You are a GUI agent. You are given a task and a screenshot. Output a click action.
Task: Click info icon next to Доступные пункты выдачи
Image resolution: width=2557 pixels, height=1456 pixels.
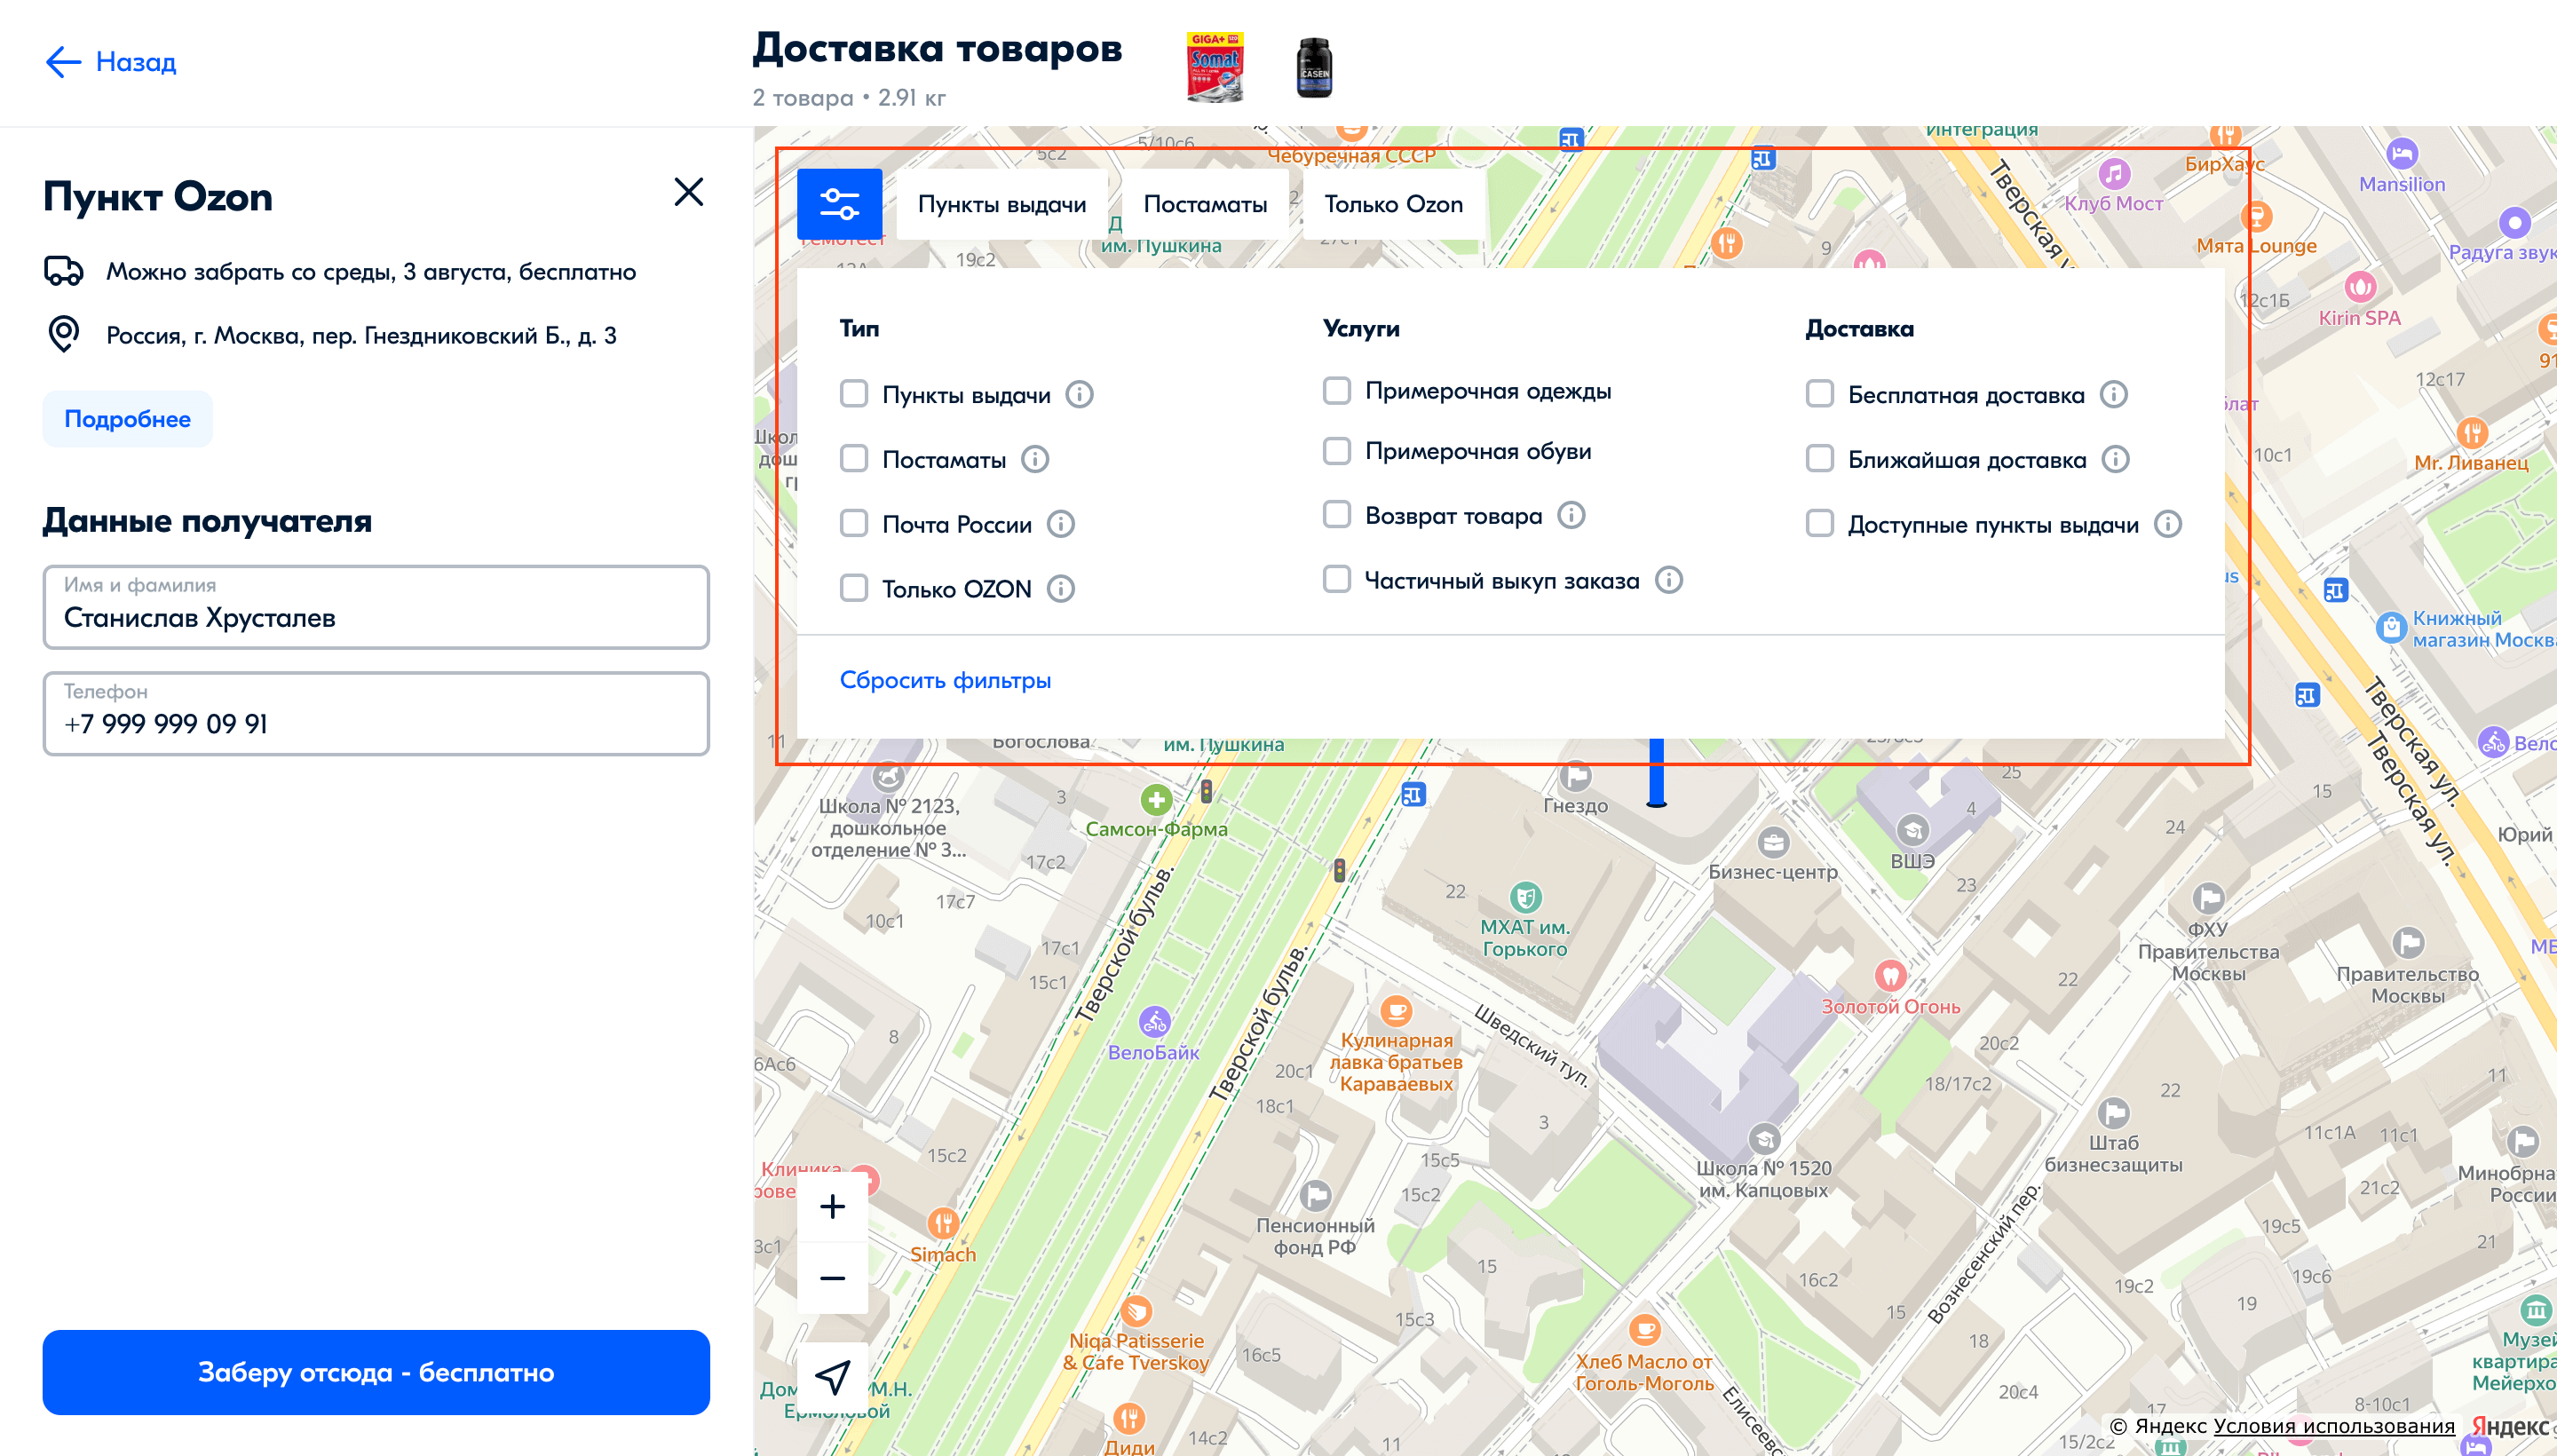tap(2168, 524)
